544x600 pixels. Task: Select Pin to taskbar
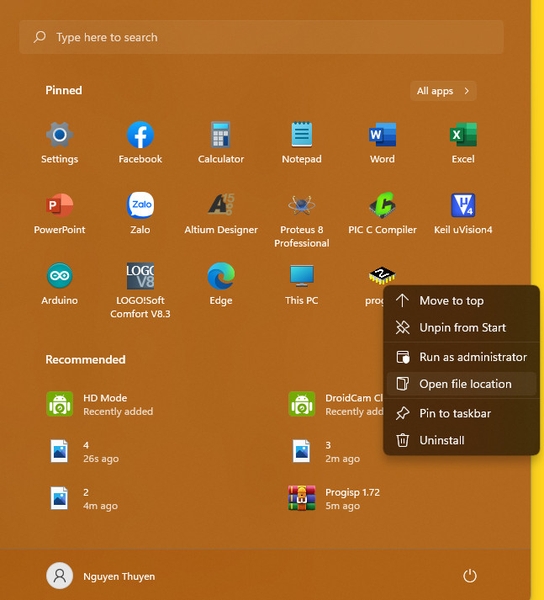coord(461,413)
